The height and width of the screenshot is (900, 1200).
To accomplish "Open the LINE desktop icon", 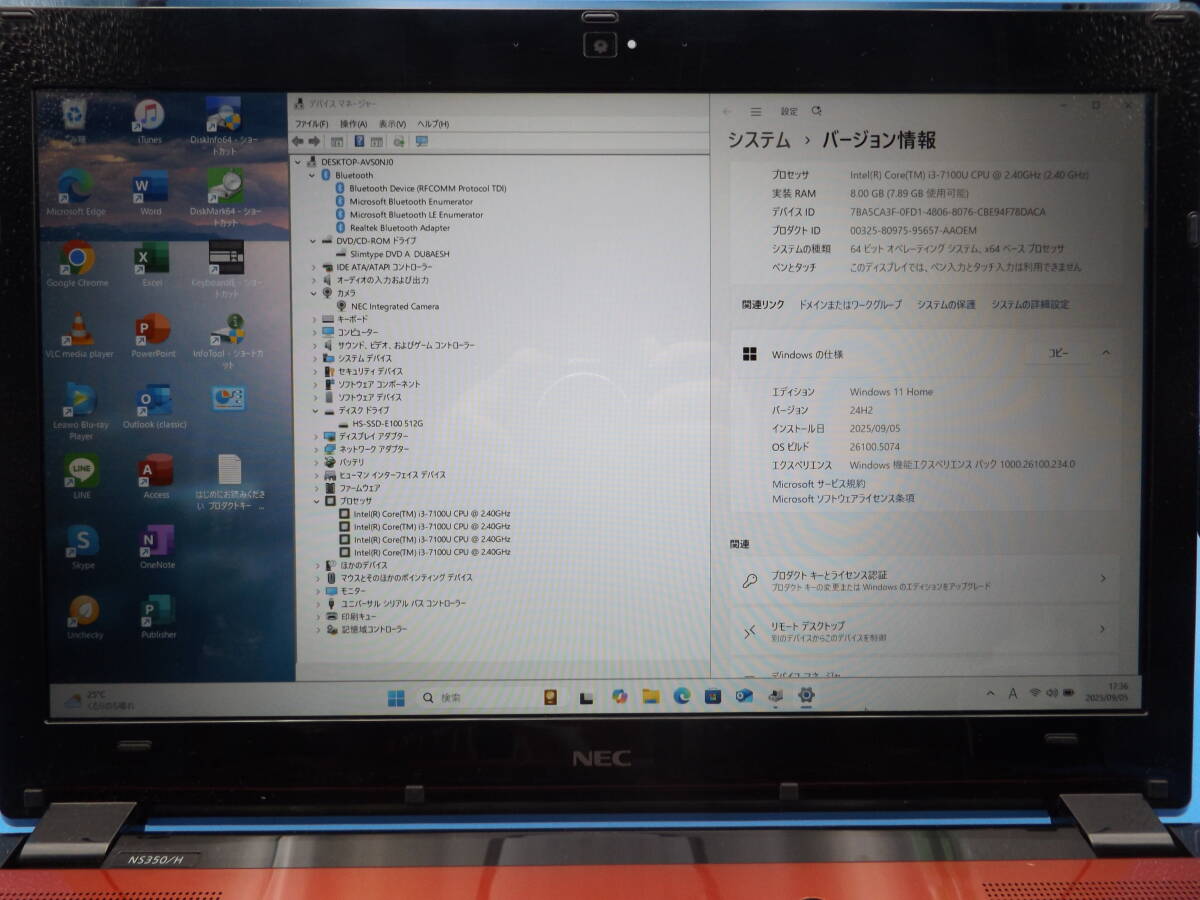I will 82,476.
